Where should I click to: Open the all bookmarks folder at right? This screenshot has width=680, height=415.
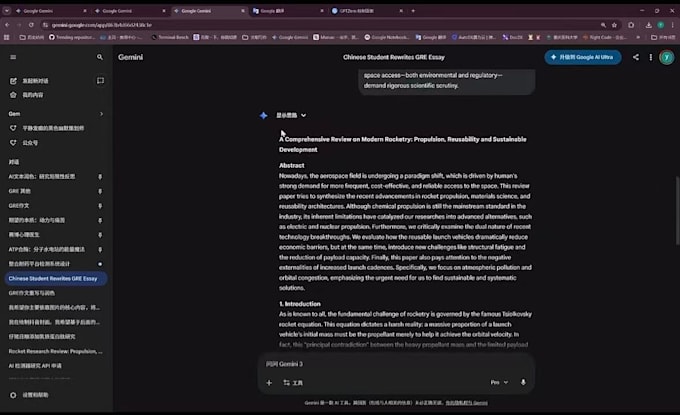click(663, 37)
